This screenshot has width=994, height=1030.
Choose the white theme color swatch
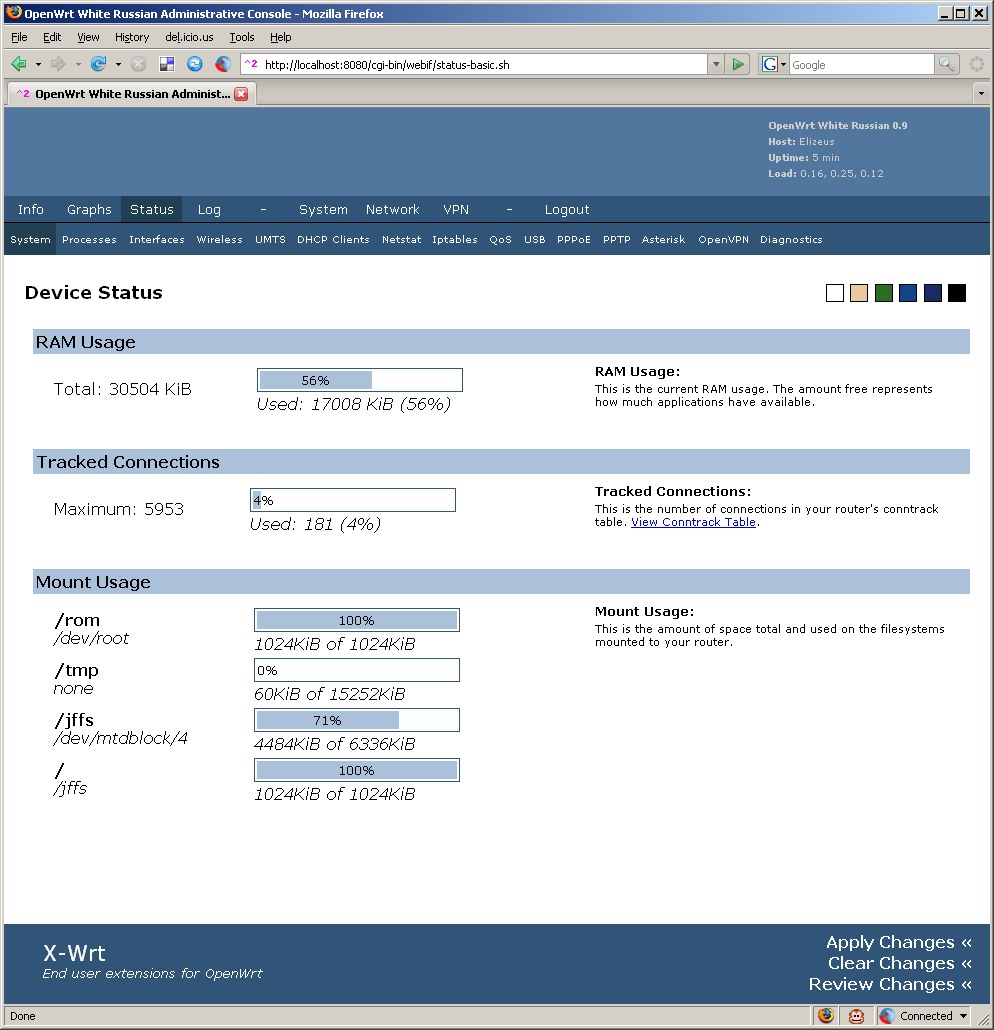tap(834, 293)
